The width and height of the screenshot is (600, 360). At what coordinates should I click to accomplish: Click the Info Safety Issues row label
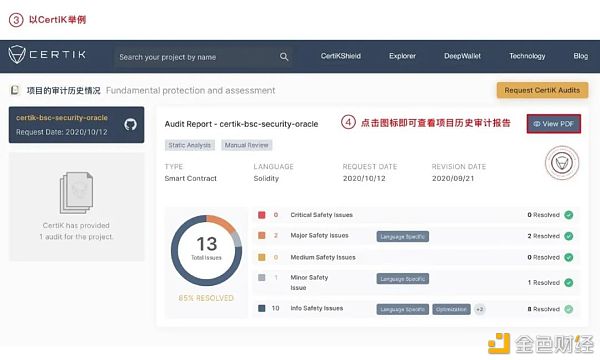(x=317, y=308)
